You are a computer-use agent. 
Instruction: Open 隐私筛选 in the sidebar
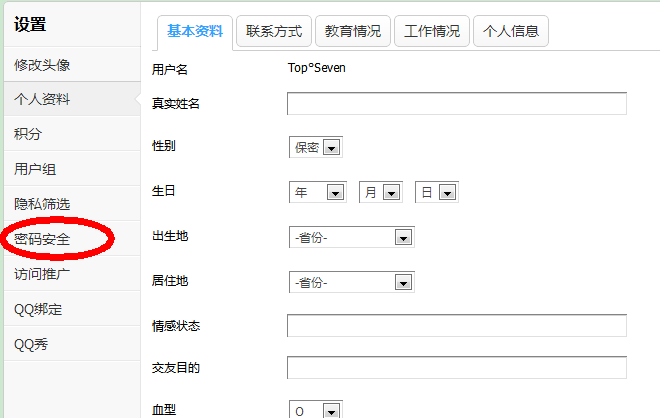tap(72, 204)
